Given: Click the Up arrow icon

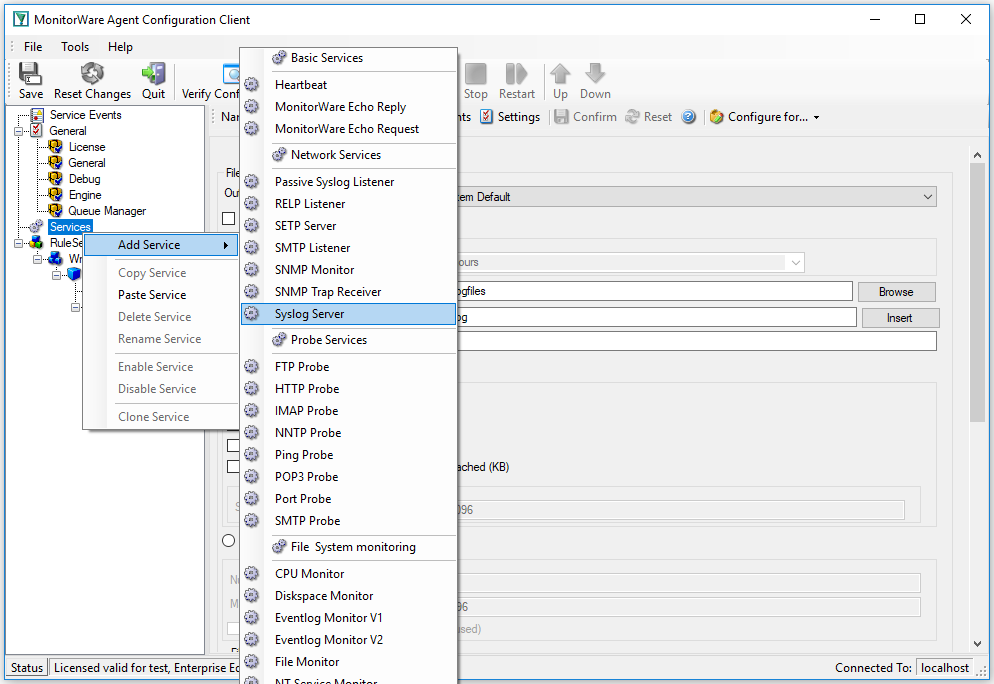Looking at the screenshot, I should coord(560,74).
